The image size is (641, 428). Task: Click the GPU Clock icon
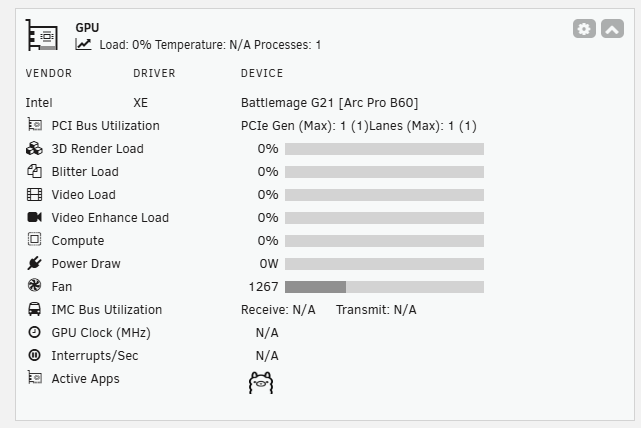(34, 332)
